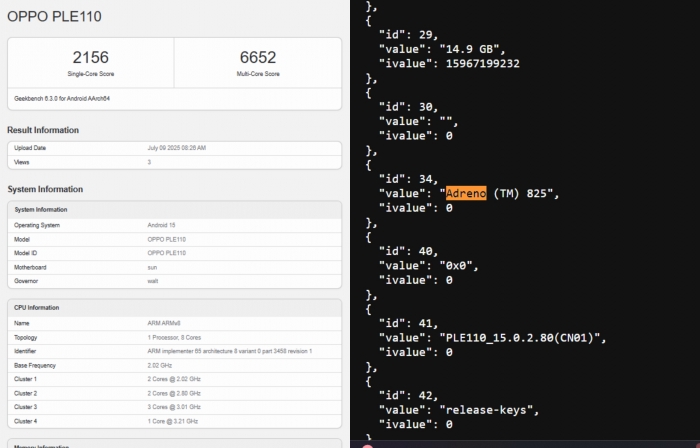Click the 2 Cores @ 2.02 GHz value
The height and width of the screenshot is (448, 700).
pos(174,379)
